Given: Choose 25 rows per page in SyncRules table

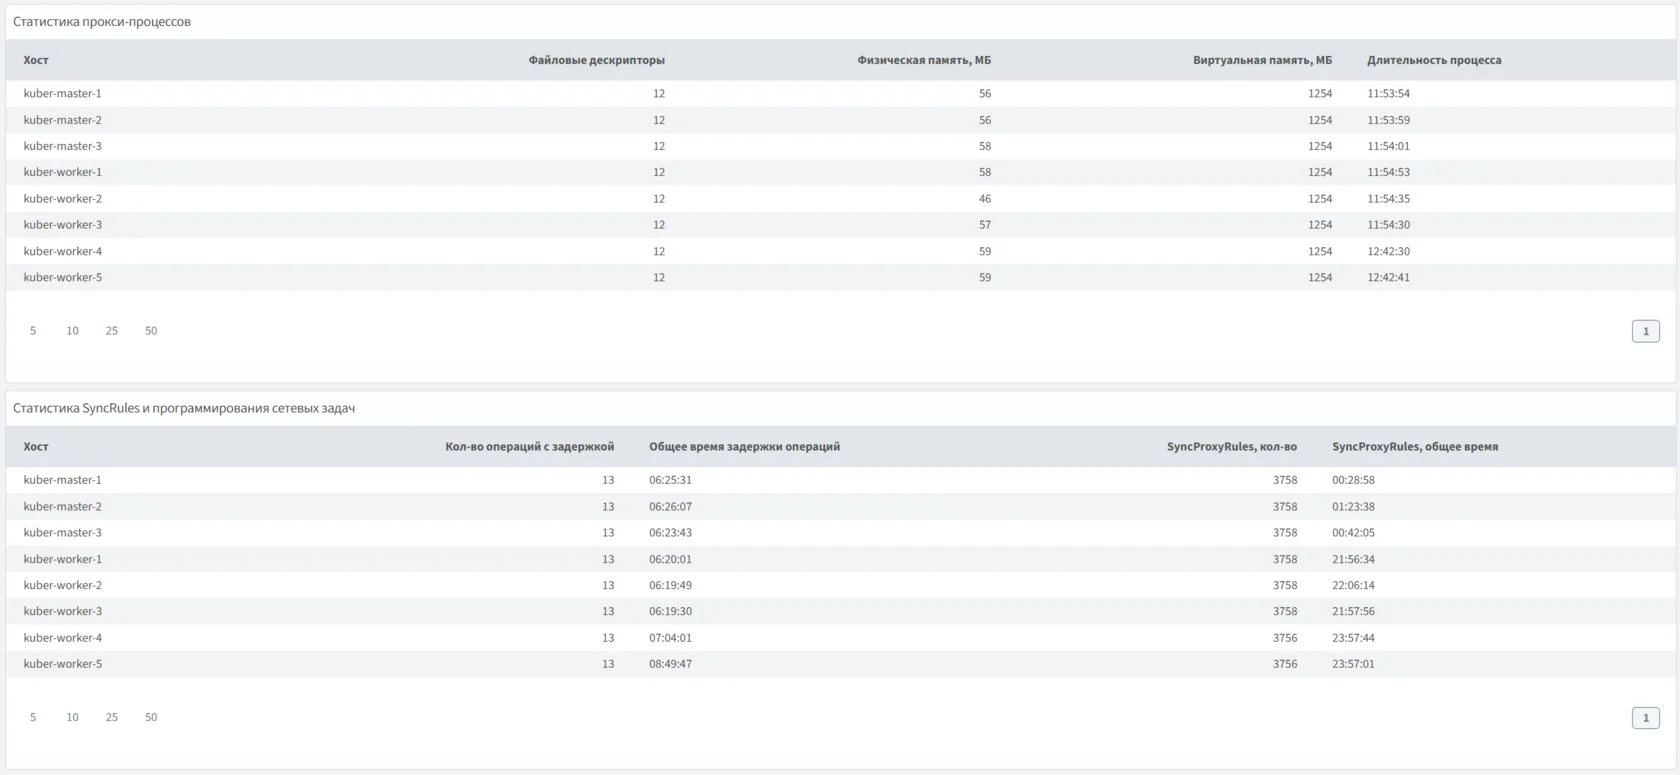Looking at the screenshot, I should click(x=112, y=717).
